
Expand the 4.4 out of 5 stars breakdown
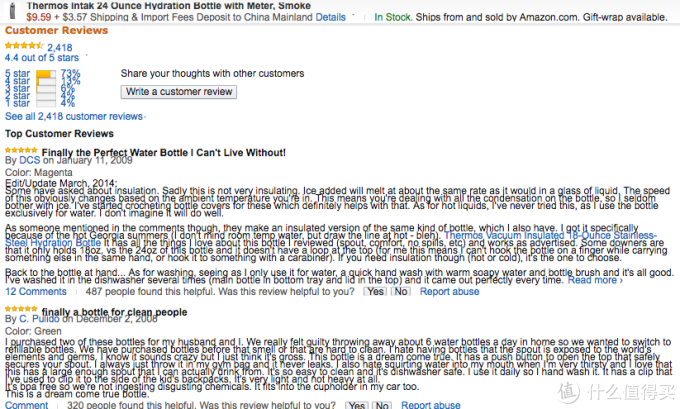(x=42, y=58)
